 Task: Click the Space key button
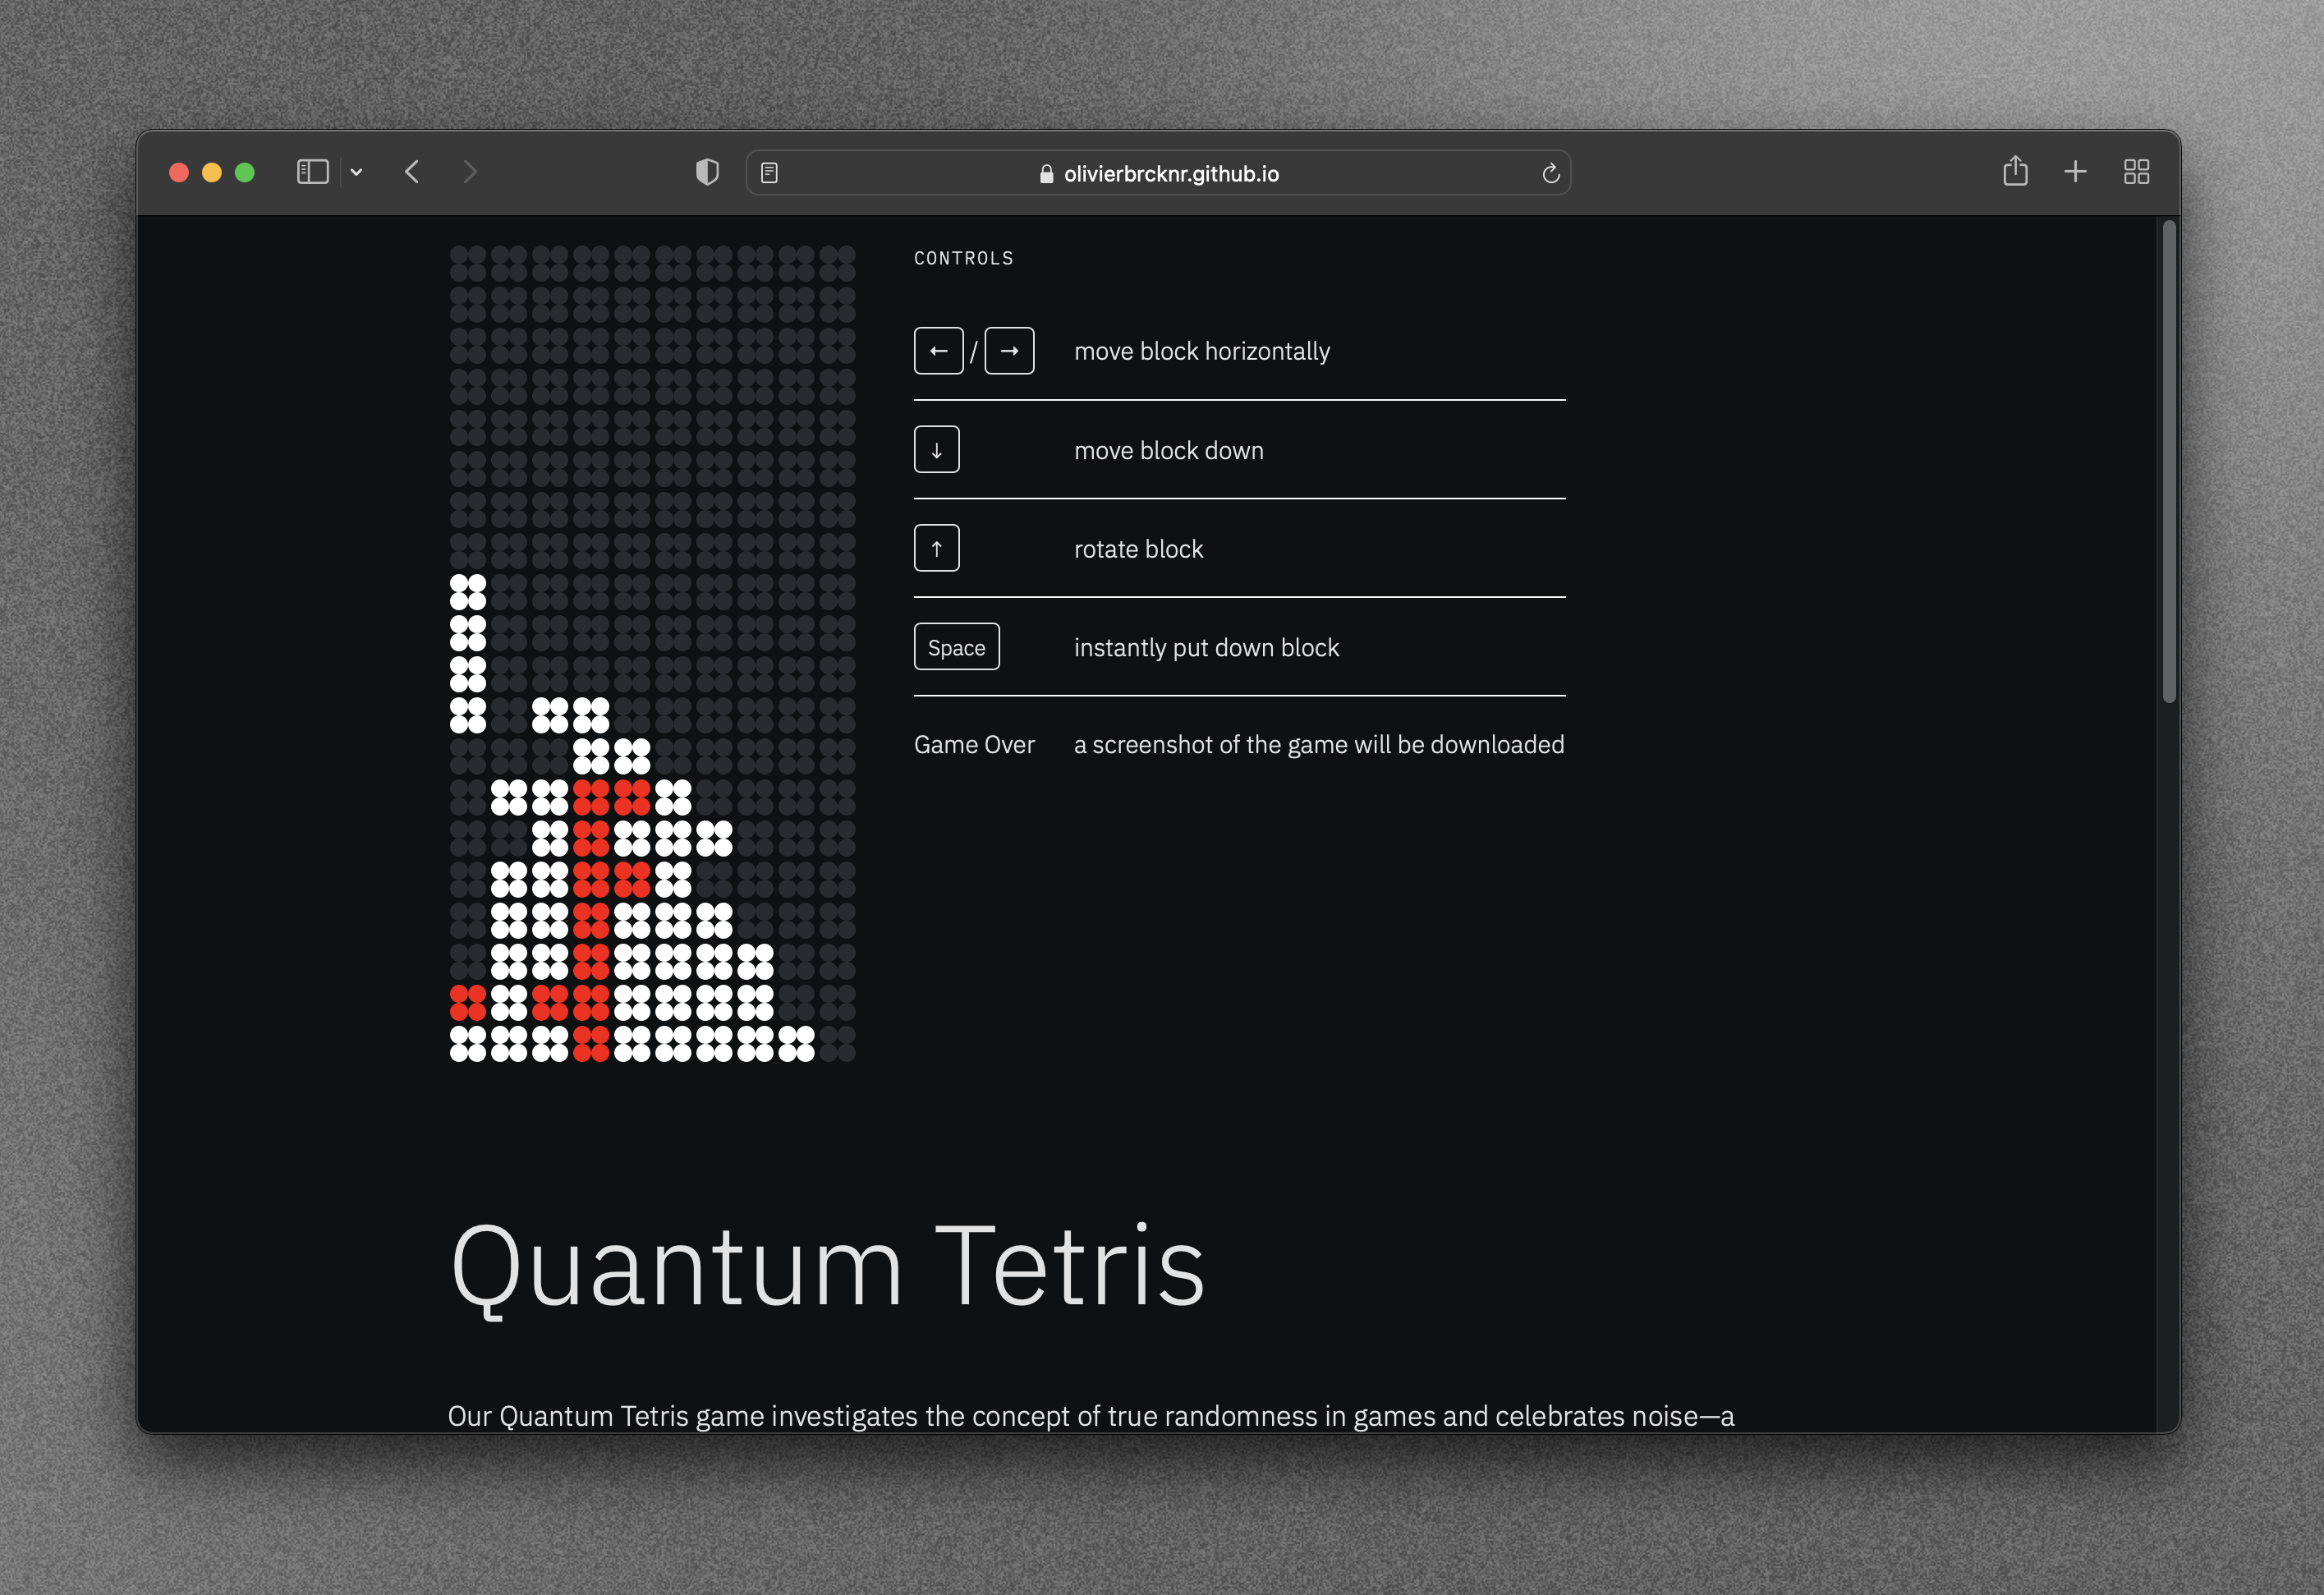tap(956, 647)
